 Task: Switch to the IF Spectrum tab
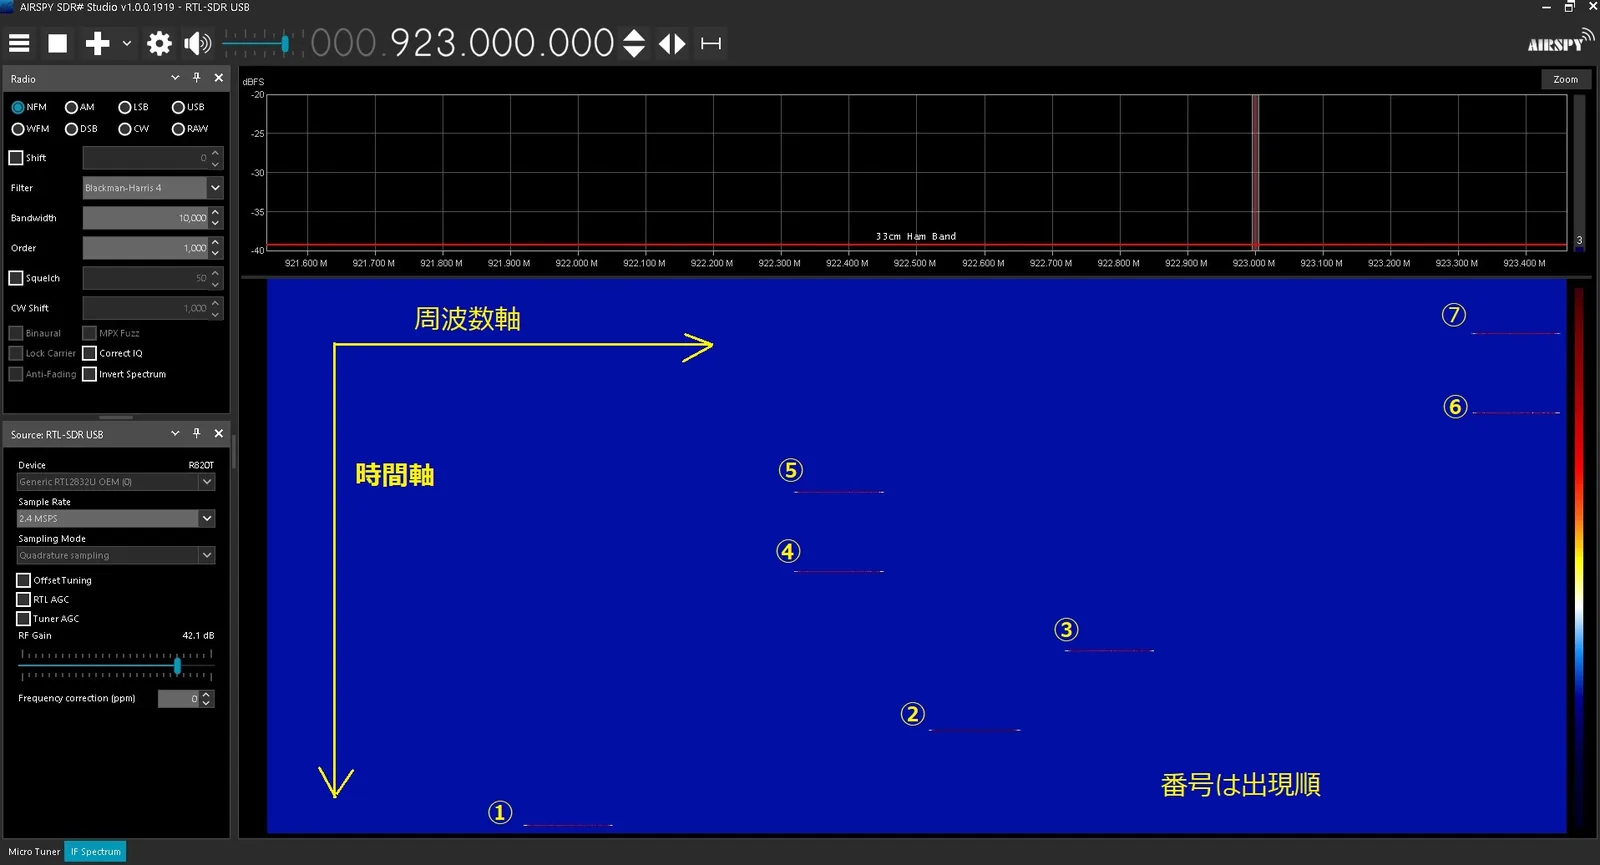pos(96,852)
